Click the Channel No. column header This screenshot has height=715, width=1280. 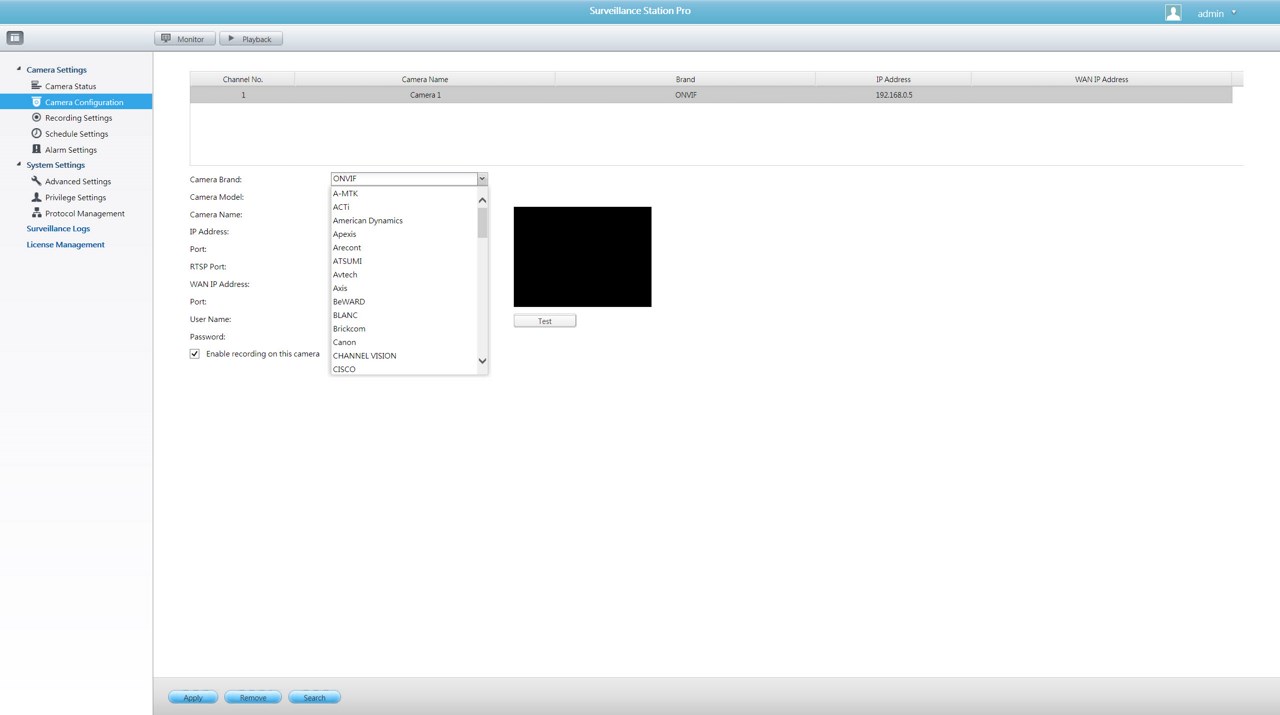pyautogui.click(x=243, y=79)
